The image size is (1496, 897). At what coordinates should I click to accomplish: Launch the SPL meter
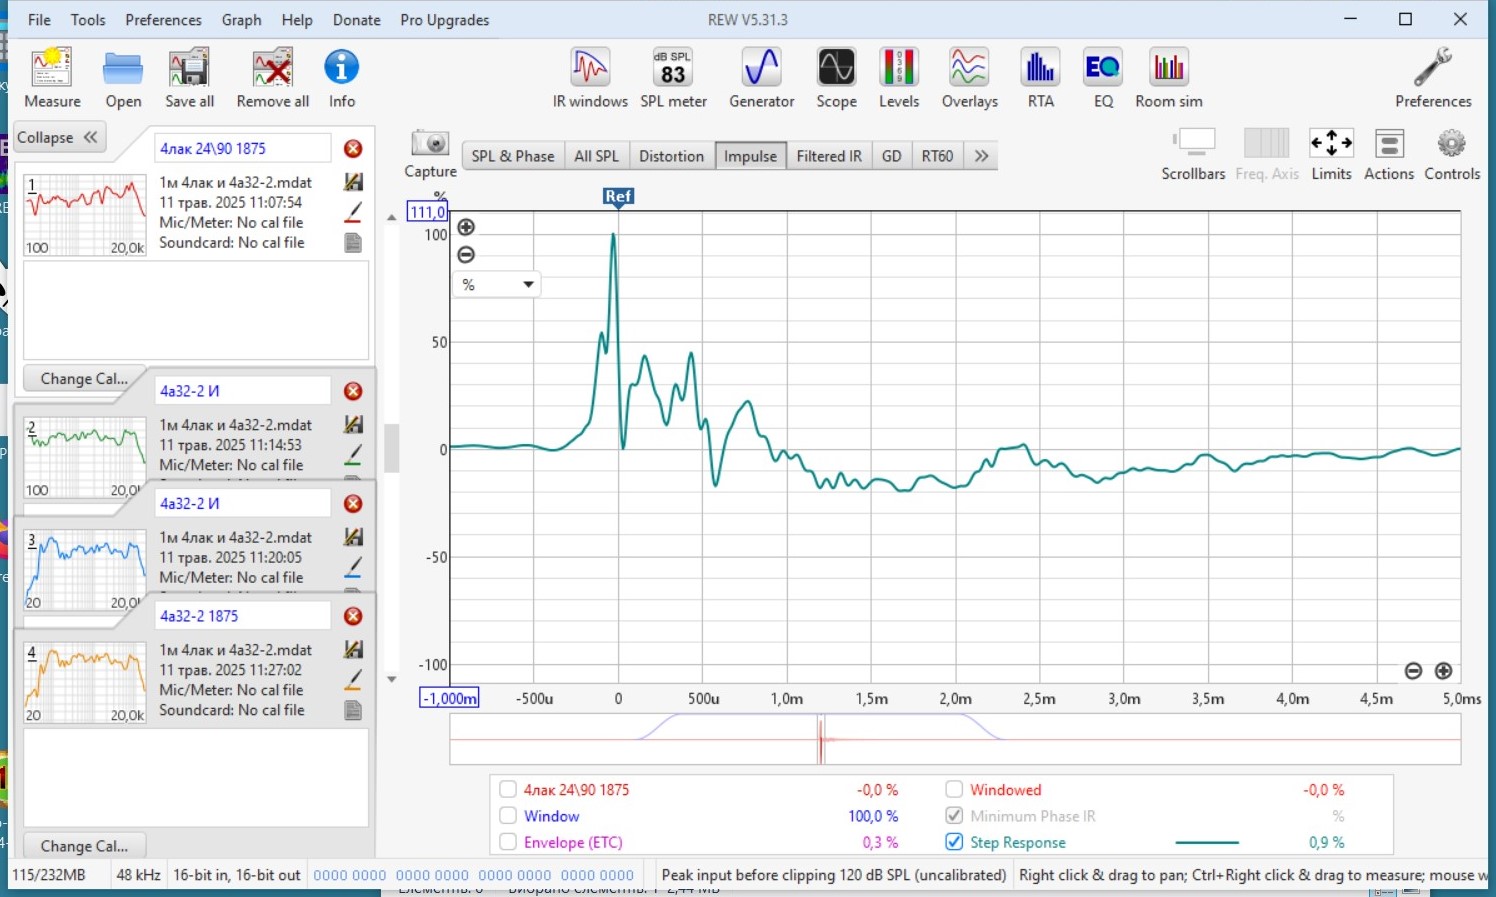point(673,78)
